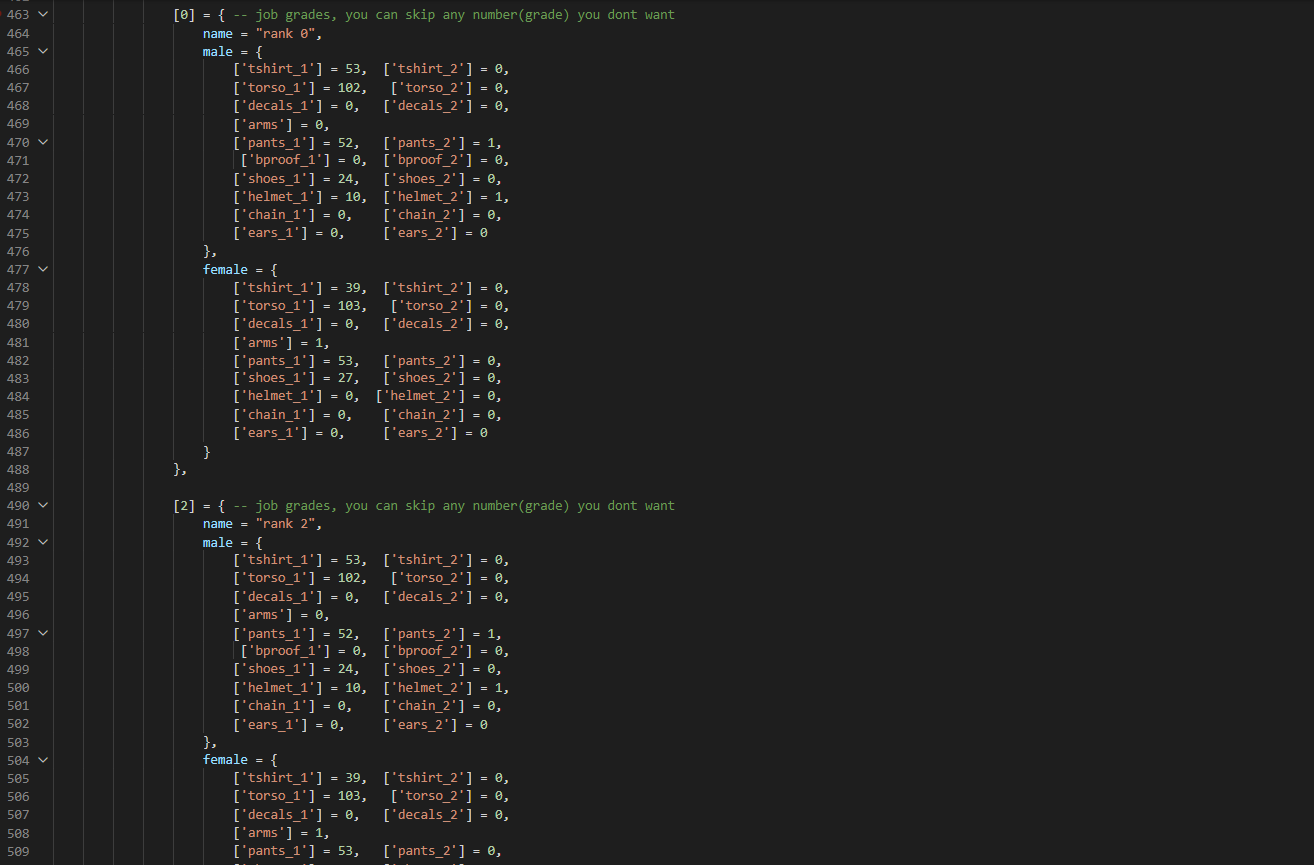
Task: Select line number 488 in the gutter
Action: pos(18,469)
